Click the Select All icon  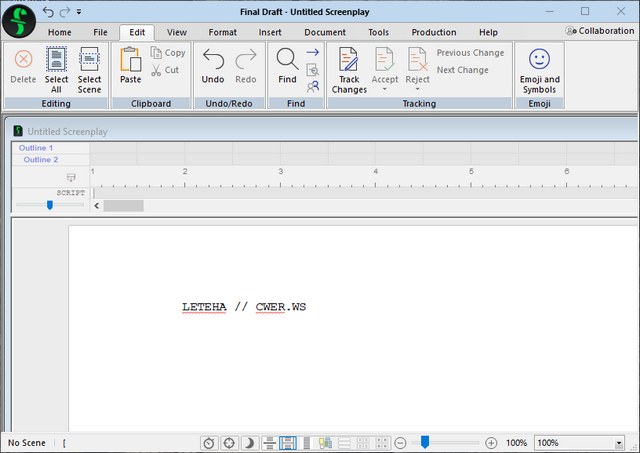56,68
